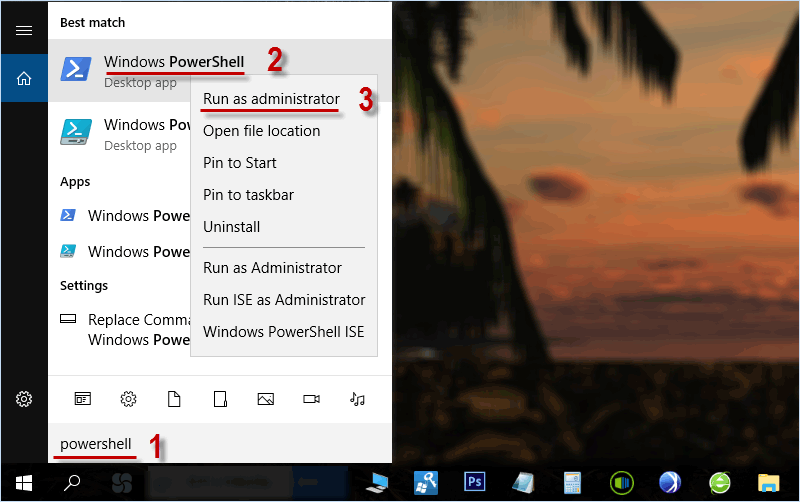
Task: Click the Windows PowerShell best match icon
Action: 76,70
